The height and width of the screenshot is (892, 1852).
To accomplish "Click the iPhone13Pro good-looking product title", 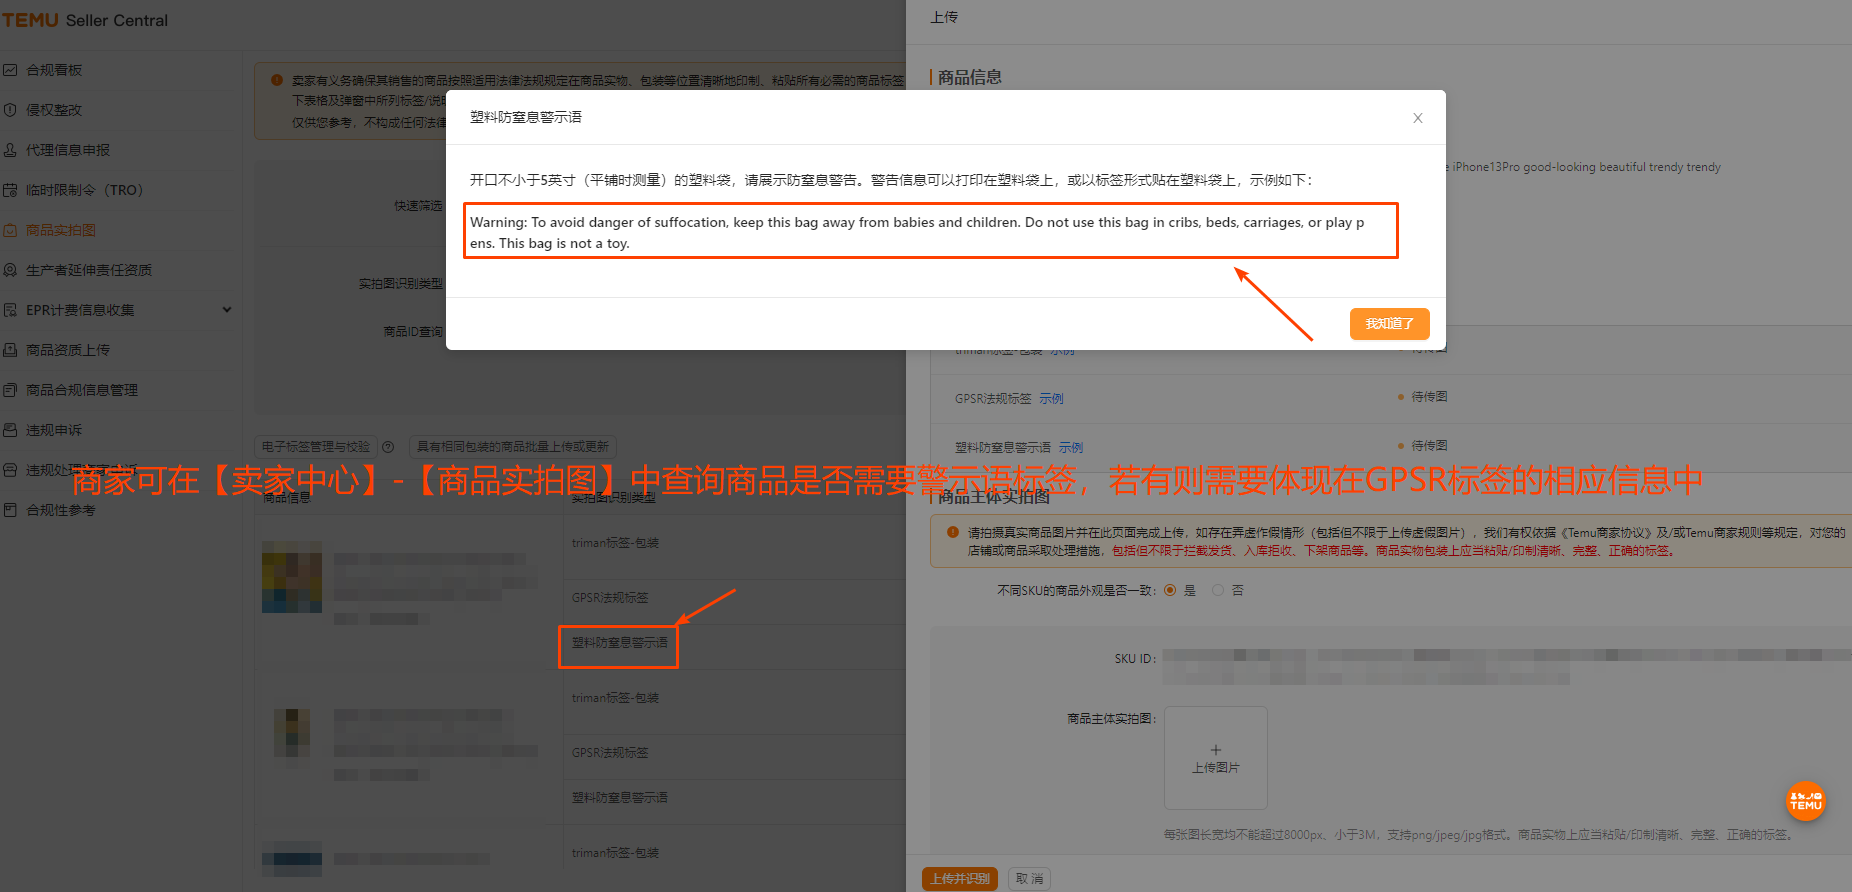I will coord(1586,167).
